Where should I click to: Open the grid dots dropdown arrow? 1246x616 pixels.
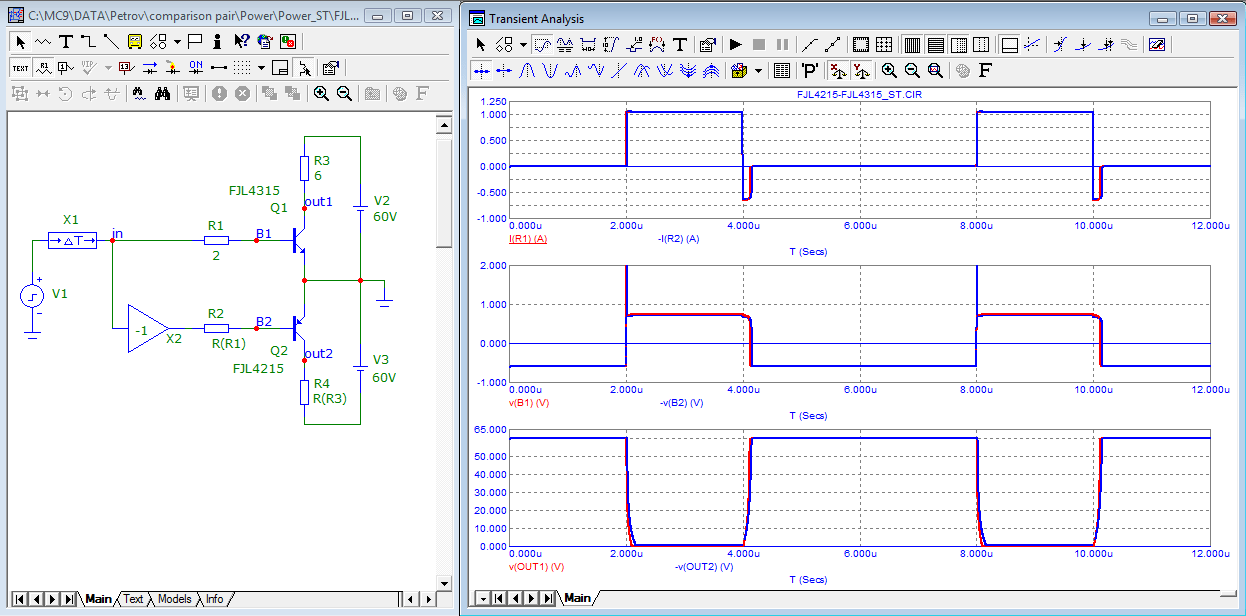[261, 67]
